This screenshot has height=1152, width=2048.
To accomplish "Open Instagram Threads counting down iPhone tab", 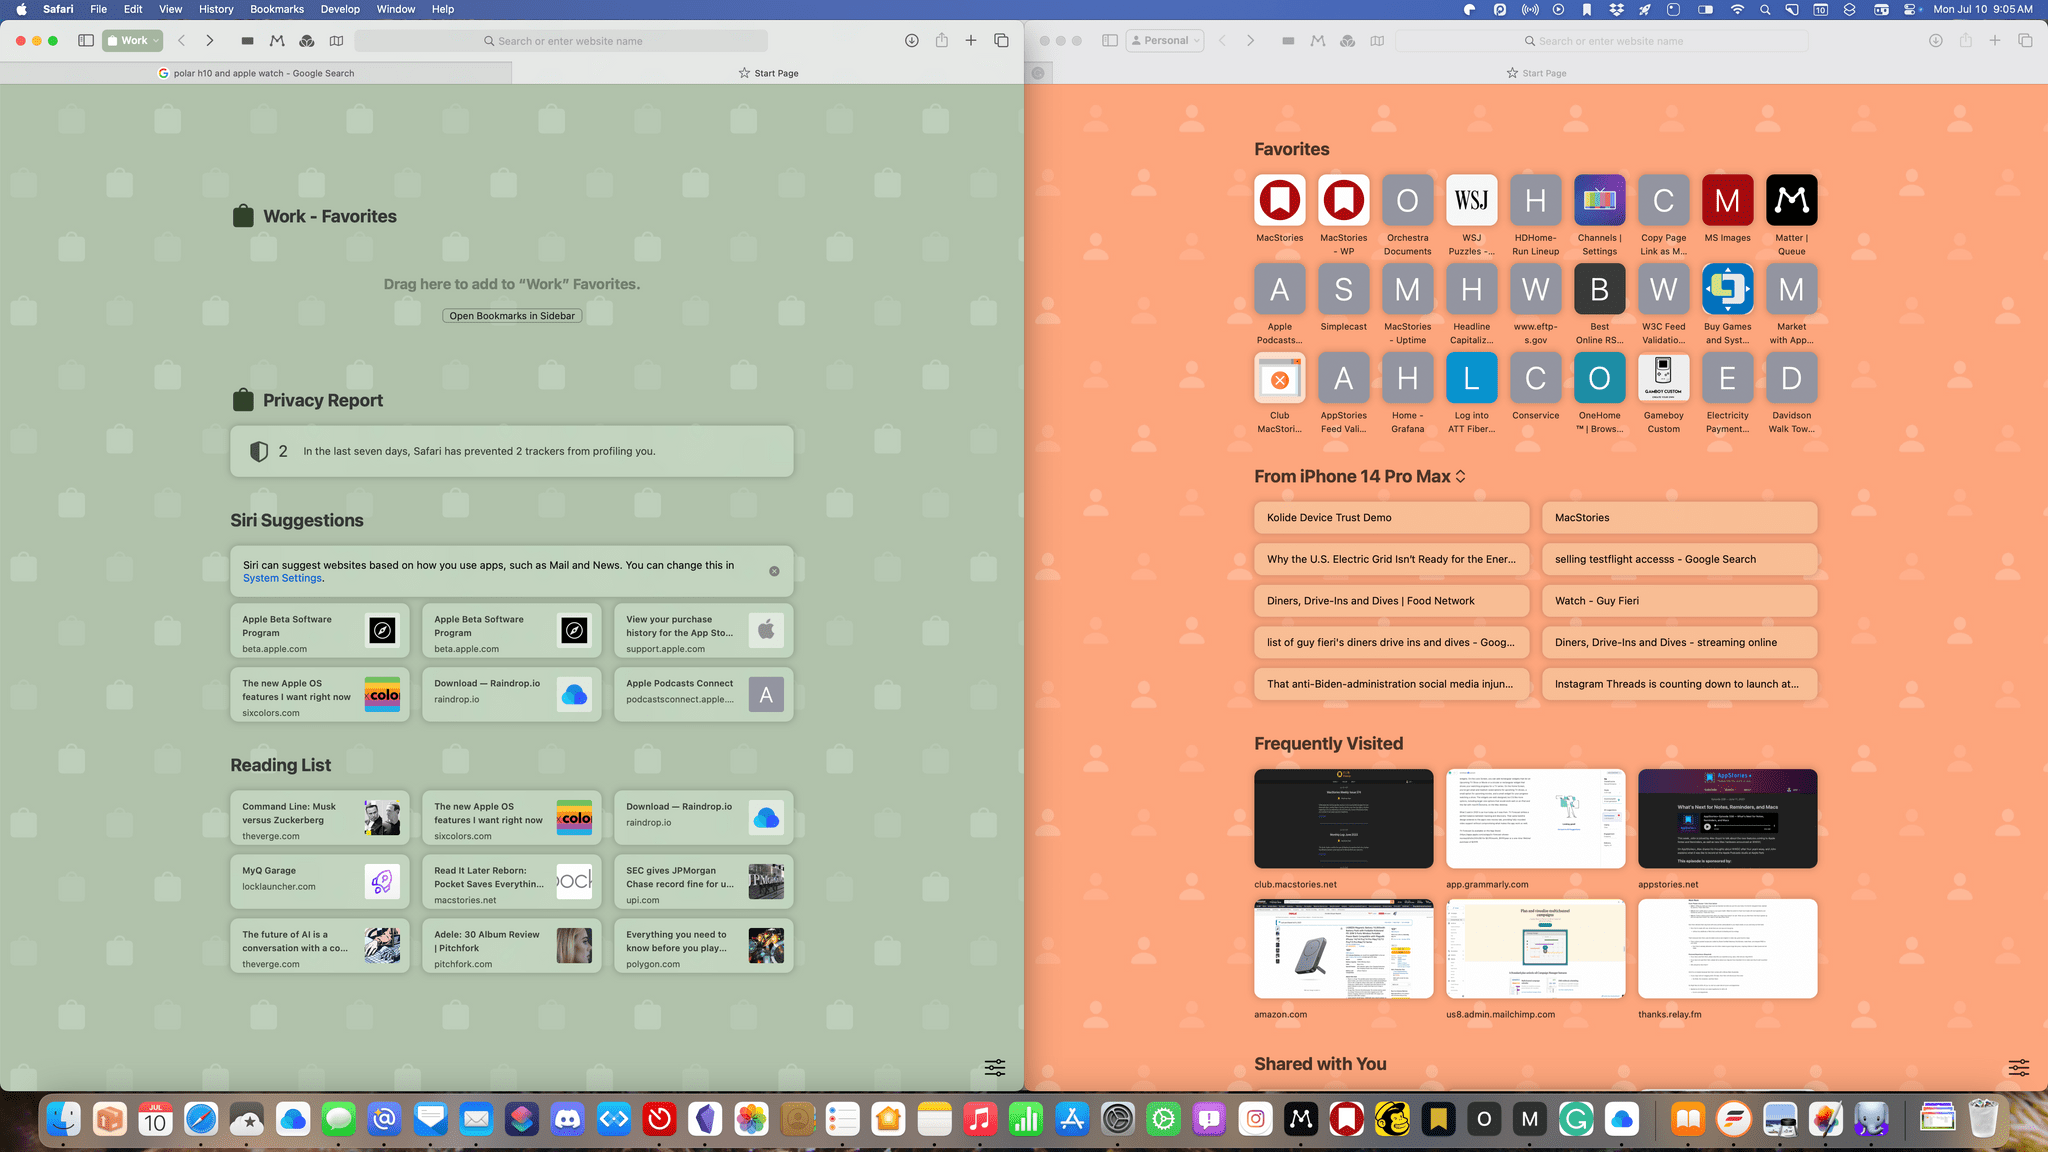I will point(1680,684).
